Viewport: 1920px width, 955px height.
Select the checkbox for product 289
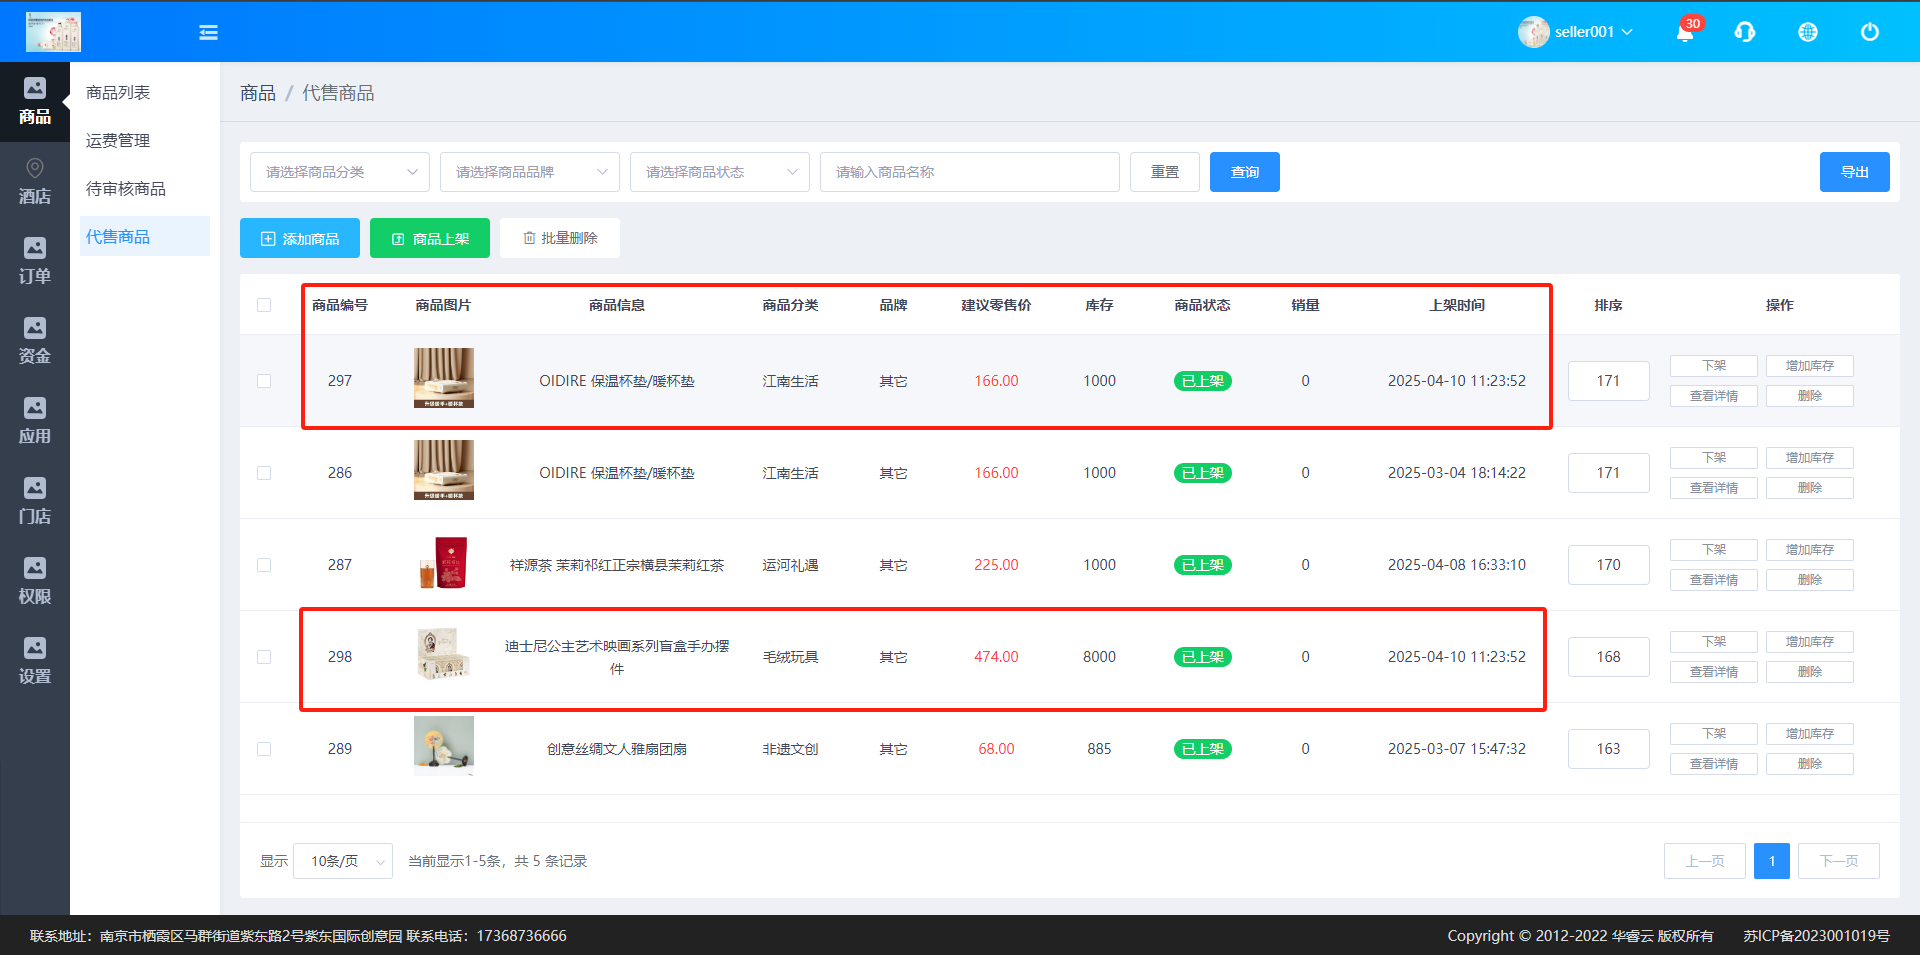[x=264, y=749]
